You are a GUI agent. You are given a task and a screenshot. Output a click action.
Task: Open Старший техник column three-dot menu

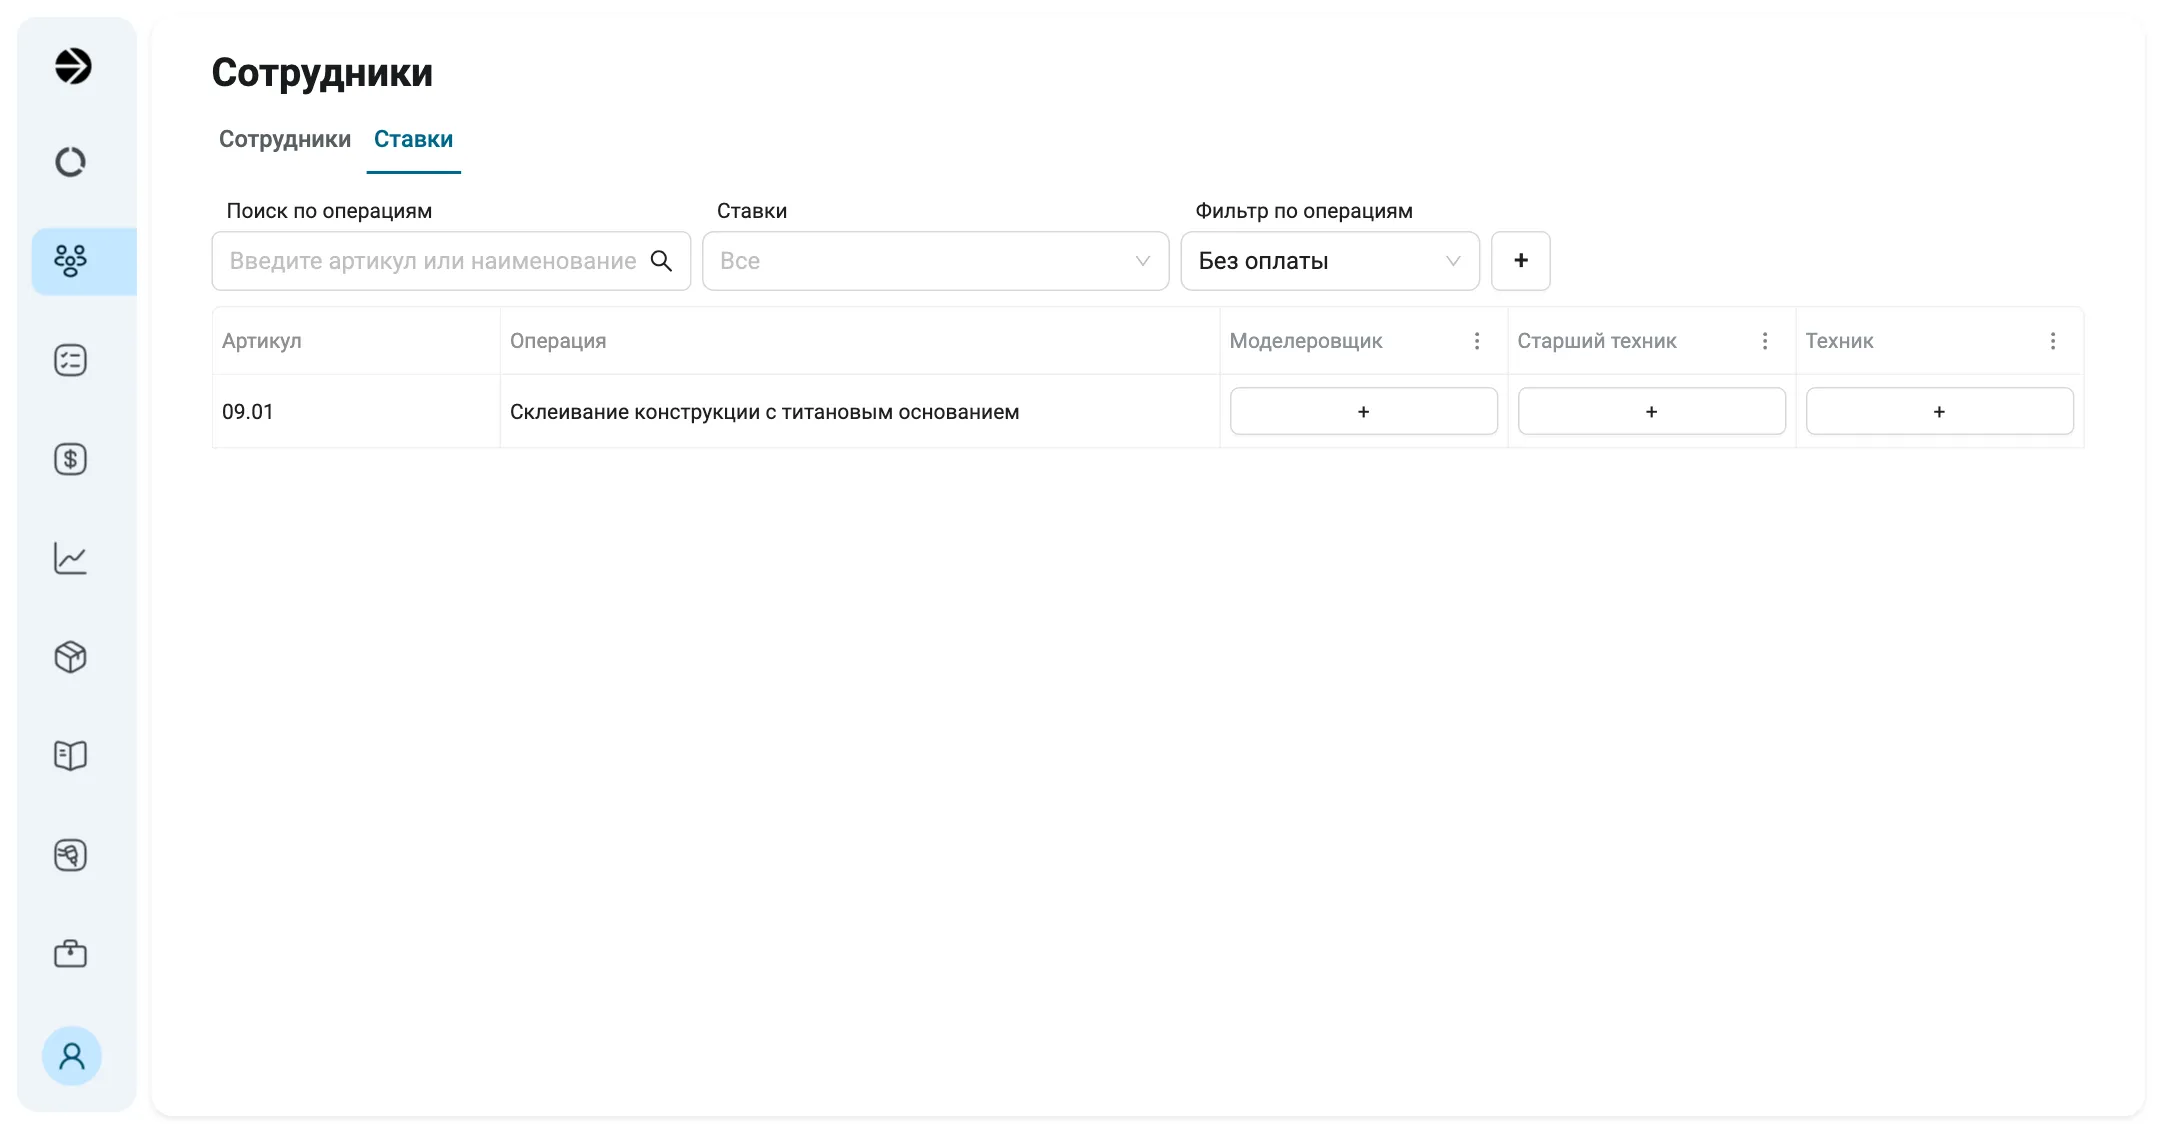point(1765,341)
